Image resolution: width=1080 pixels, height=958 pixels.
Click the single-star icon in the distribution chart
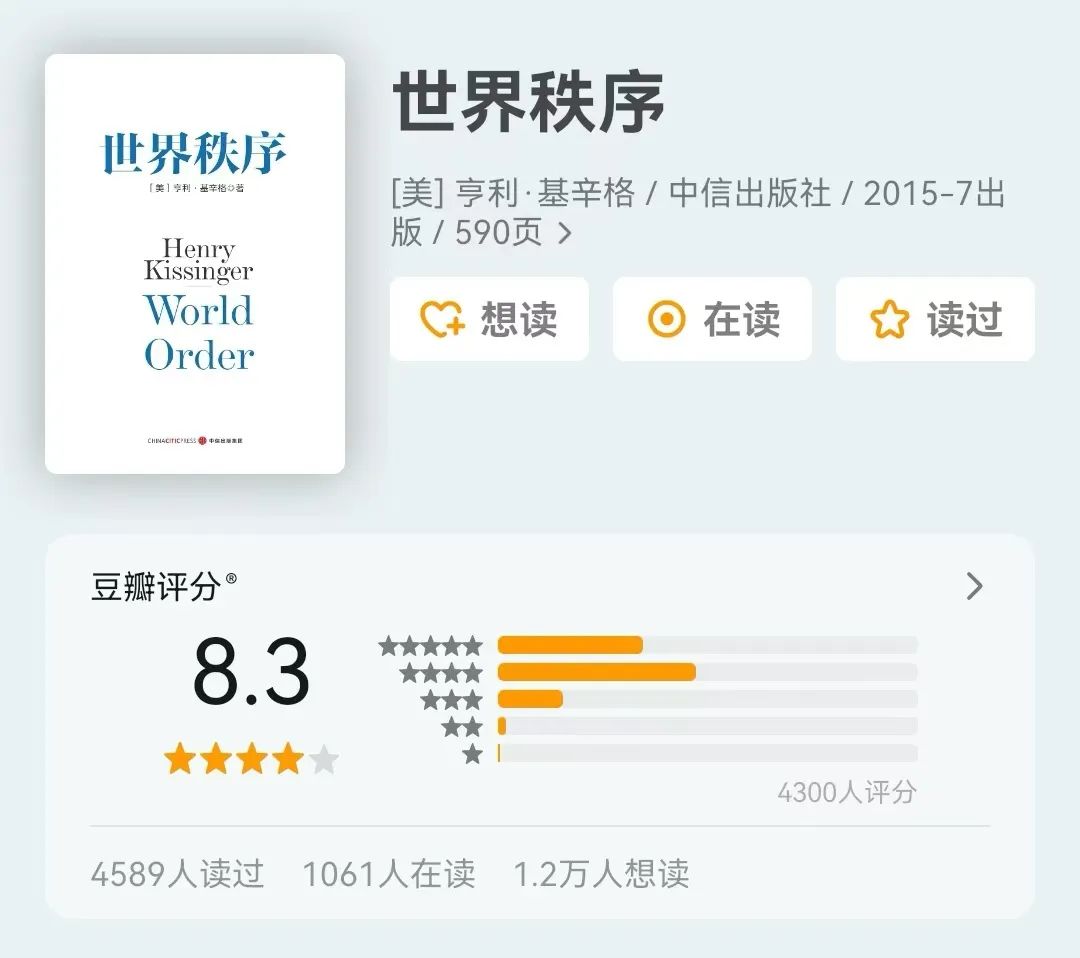click(471, 752)
